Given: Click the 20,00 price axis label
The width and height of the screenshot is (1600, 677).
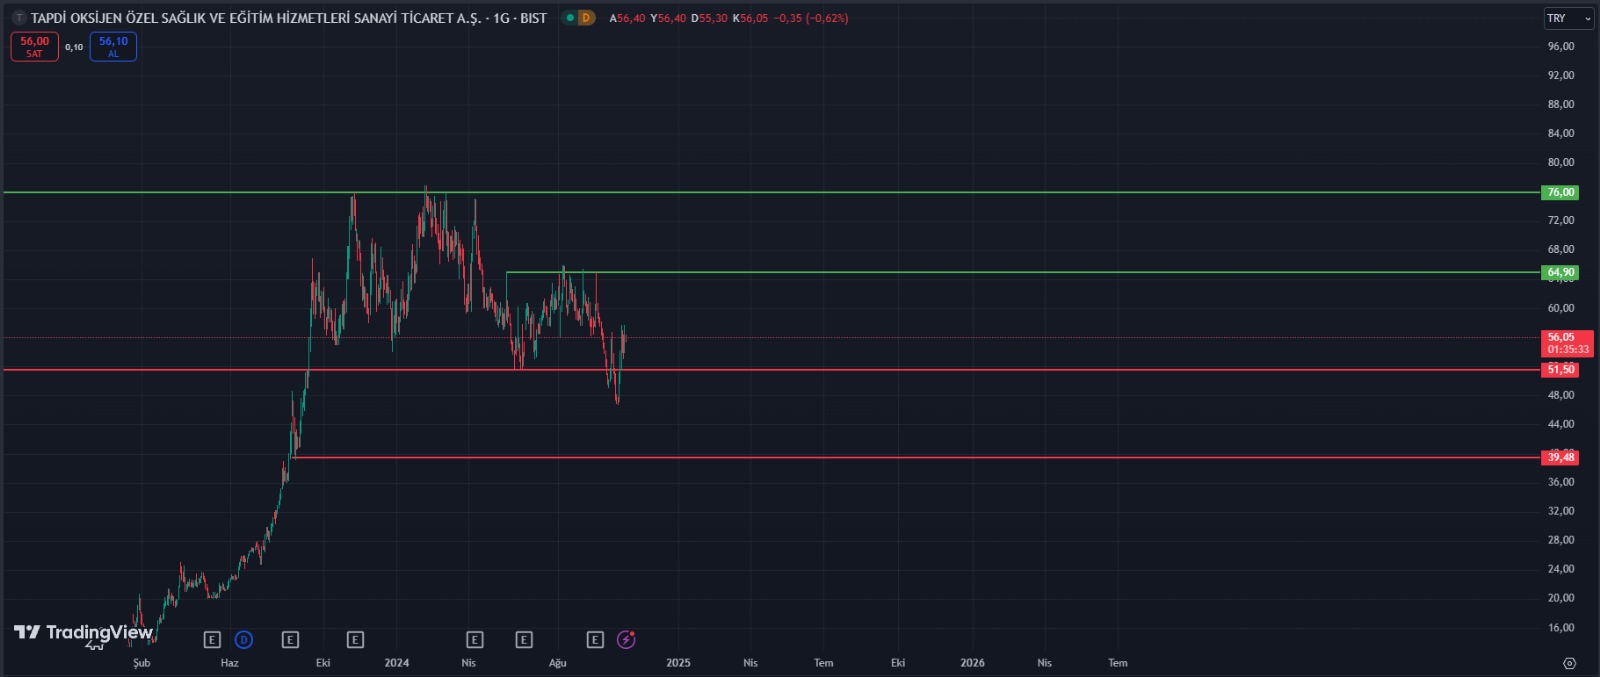Looking at the screenshot, I should click(x=1560, y=598).
